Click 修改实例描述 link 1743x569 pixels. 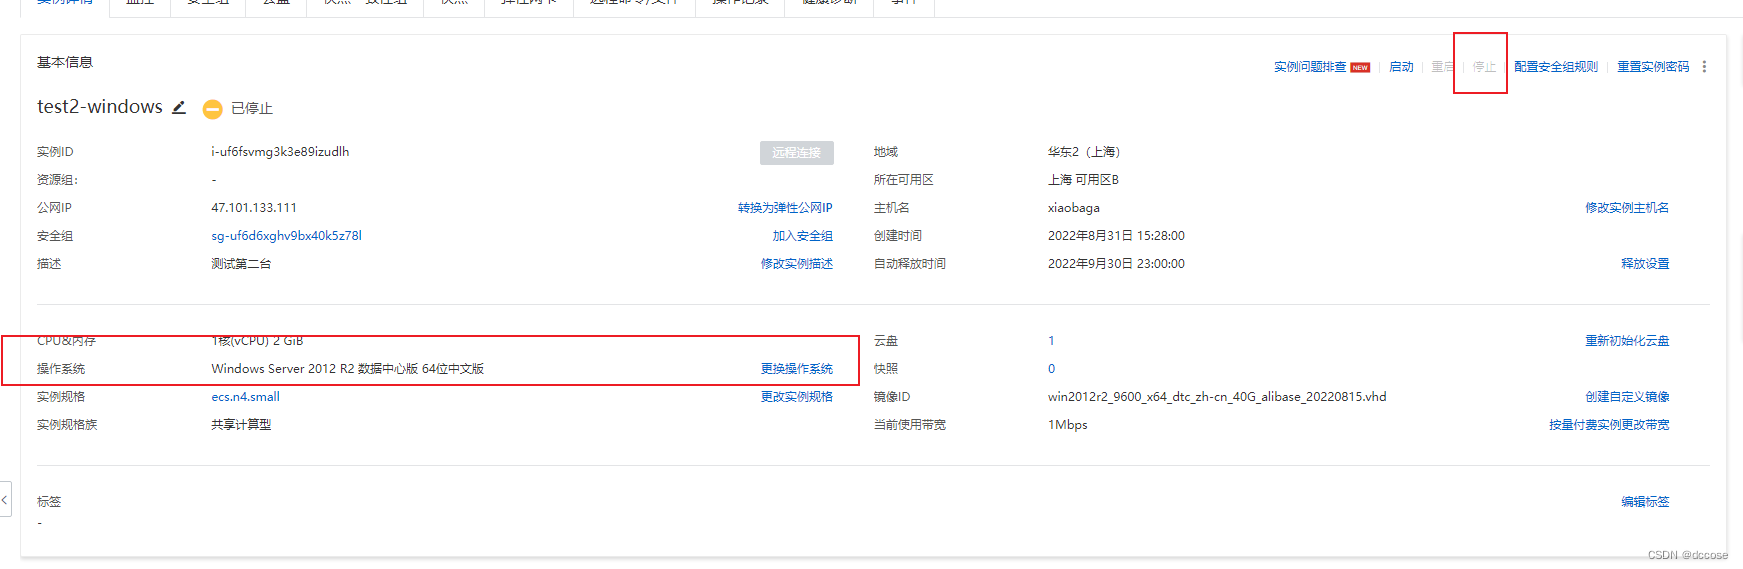pos(796,264)
